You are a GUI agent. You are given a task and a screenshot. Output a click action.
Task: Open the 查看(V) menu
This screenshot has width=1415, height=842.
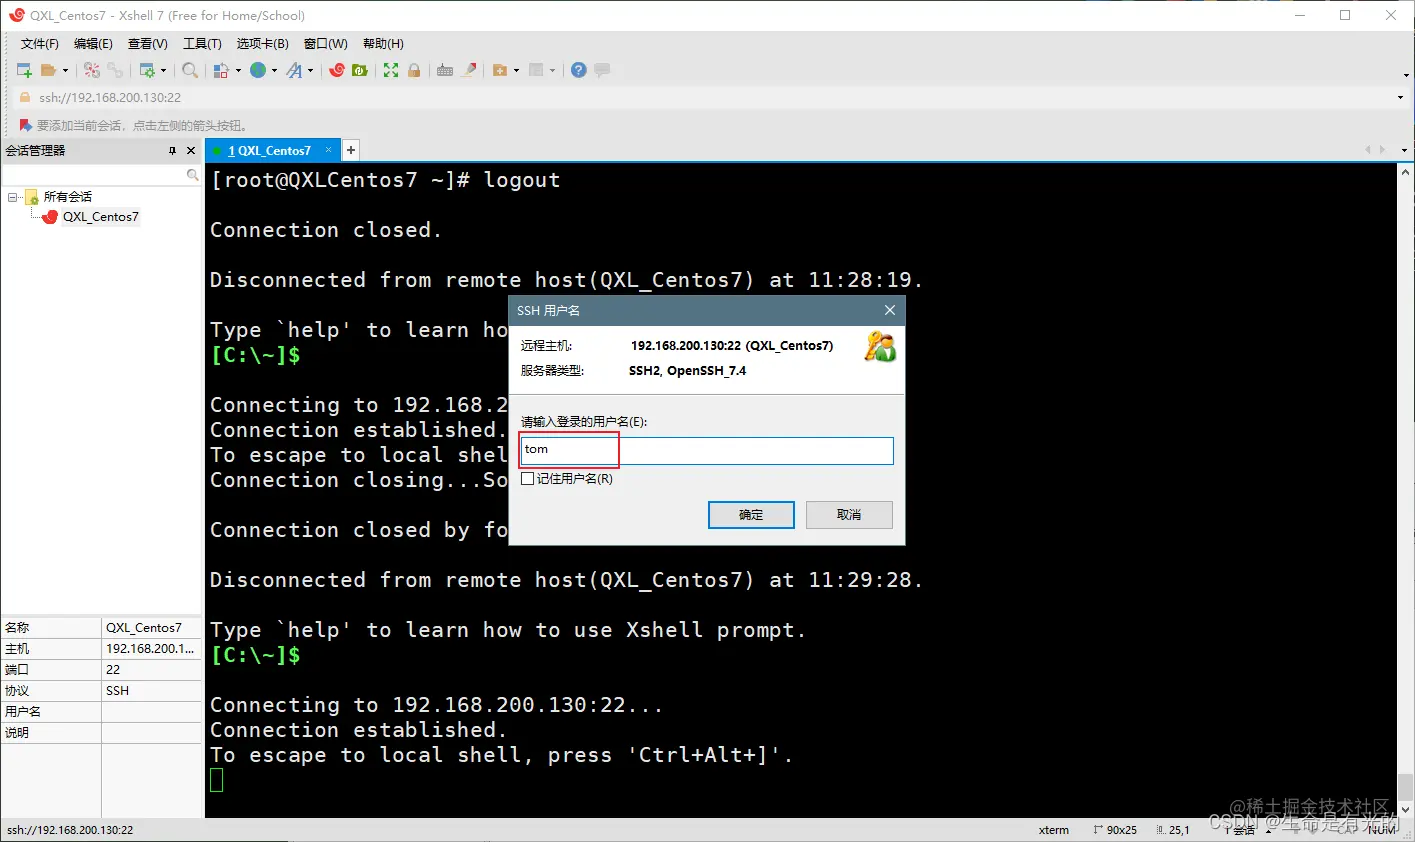point(147,44)
